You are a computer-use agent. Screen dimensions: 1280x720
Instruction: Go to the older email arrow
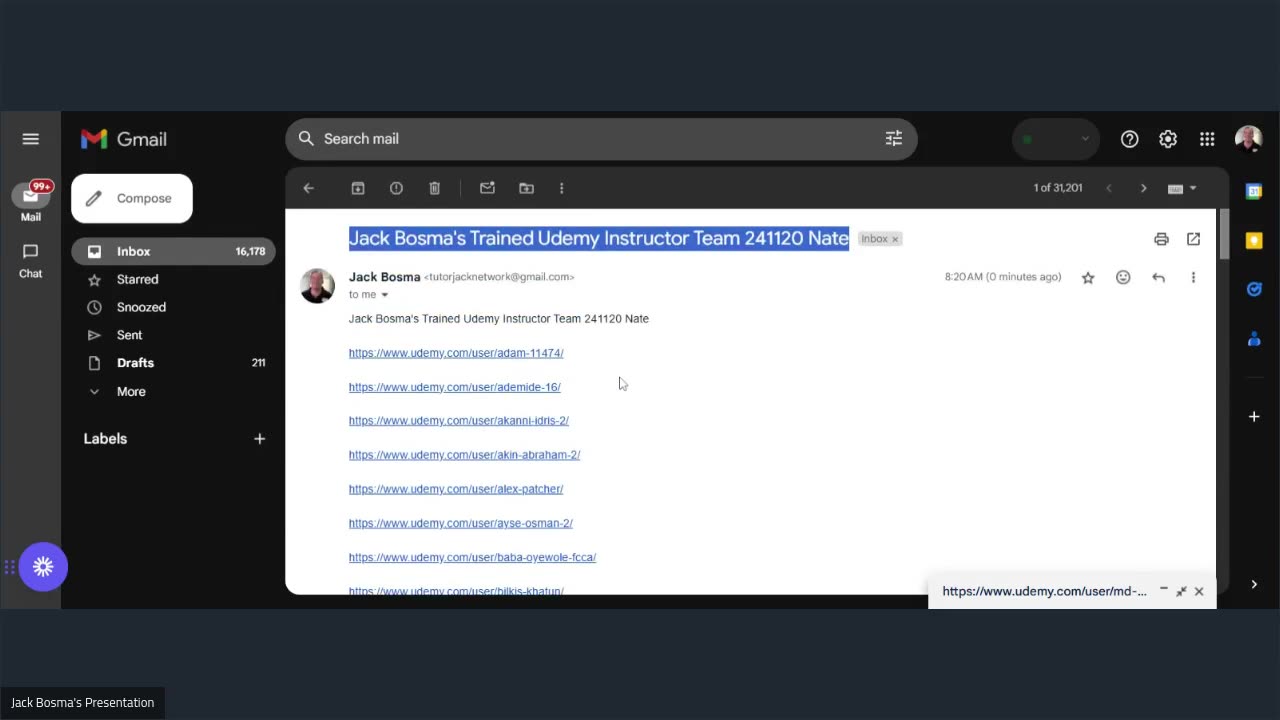click(x=1144, y=188)
